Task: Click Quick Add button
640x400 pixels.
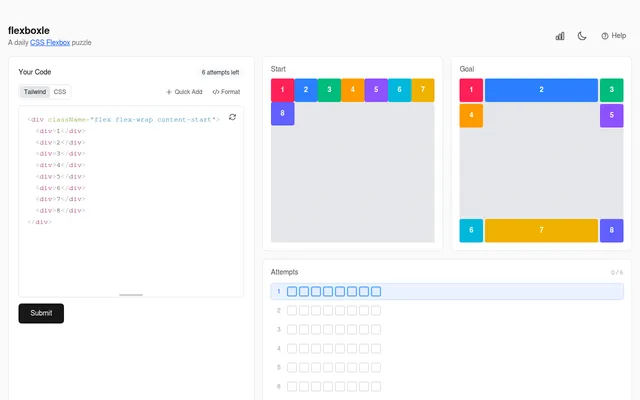Action: [x=184, y=92]
